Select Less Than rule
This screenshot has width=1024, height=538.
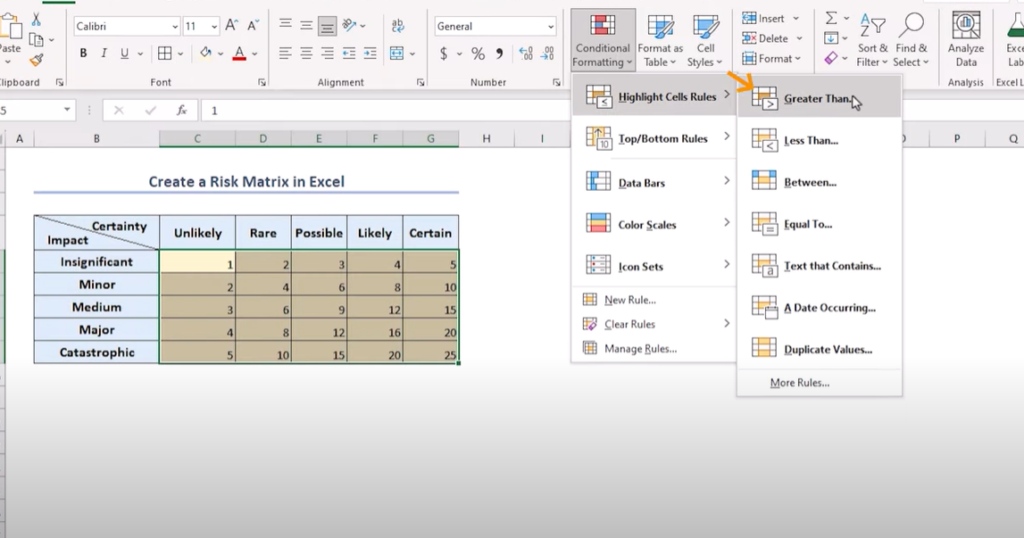[820, 140]
